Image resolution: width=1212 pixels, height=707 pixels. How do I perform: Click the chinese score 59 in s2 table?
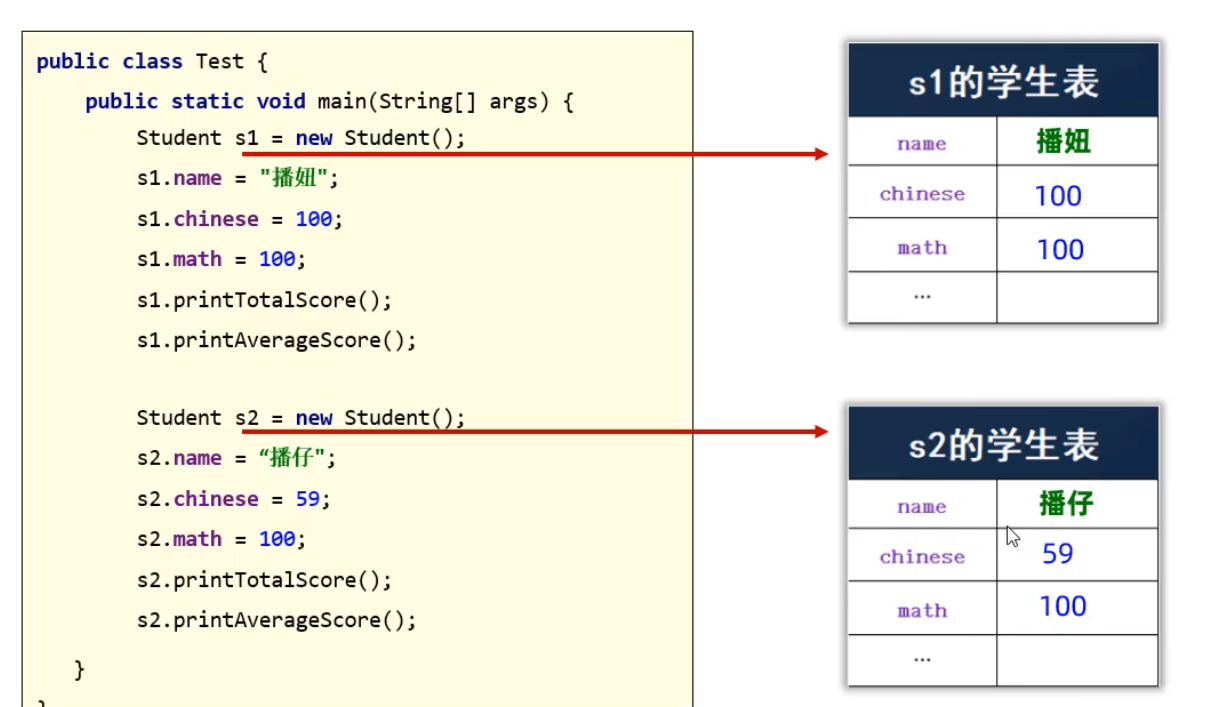(1058, 554)
